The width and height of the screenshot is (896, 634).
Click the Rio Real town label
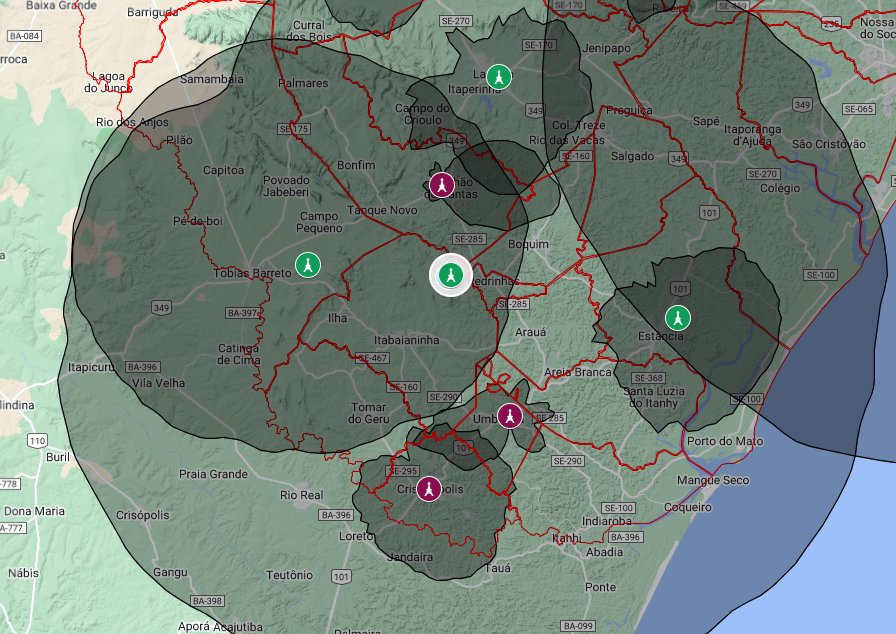click(302, 495)
